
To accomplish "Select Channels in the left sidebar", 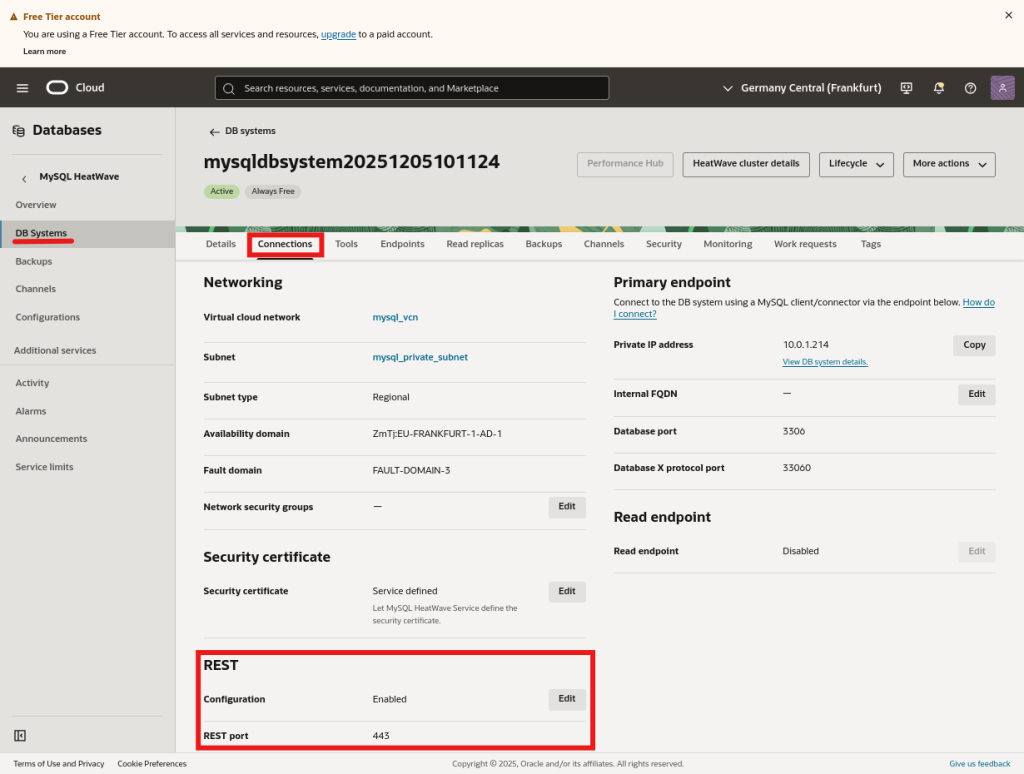I will pyautogui.click(x=35, y=289).
